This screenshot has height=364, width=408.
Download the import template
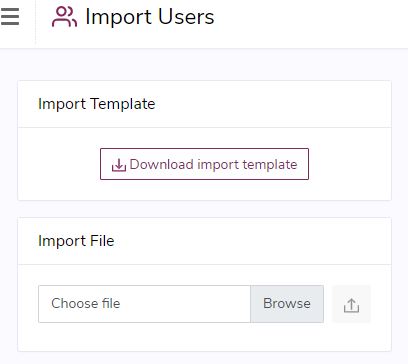(204, 164)
